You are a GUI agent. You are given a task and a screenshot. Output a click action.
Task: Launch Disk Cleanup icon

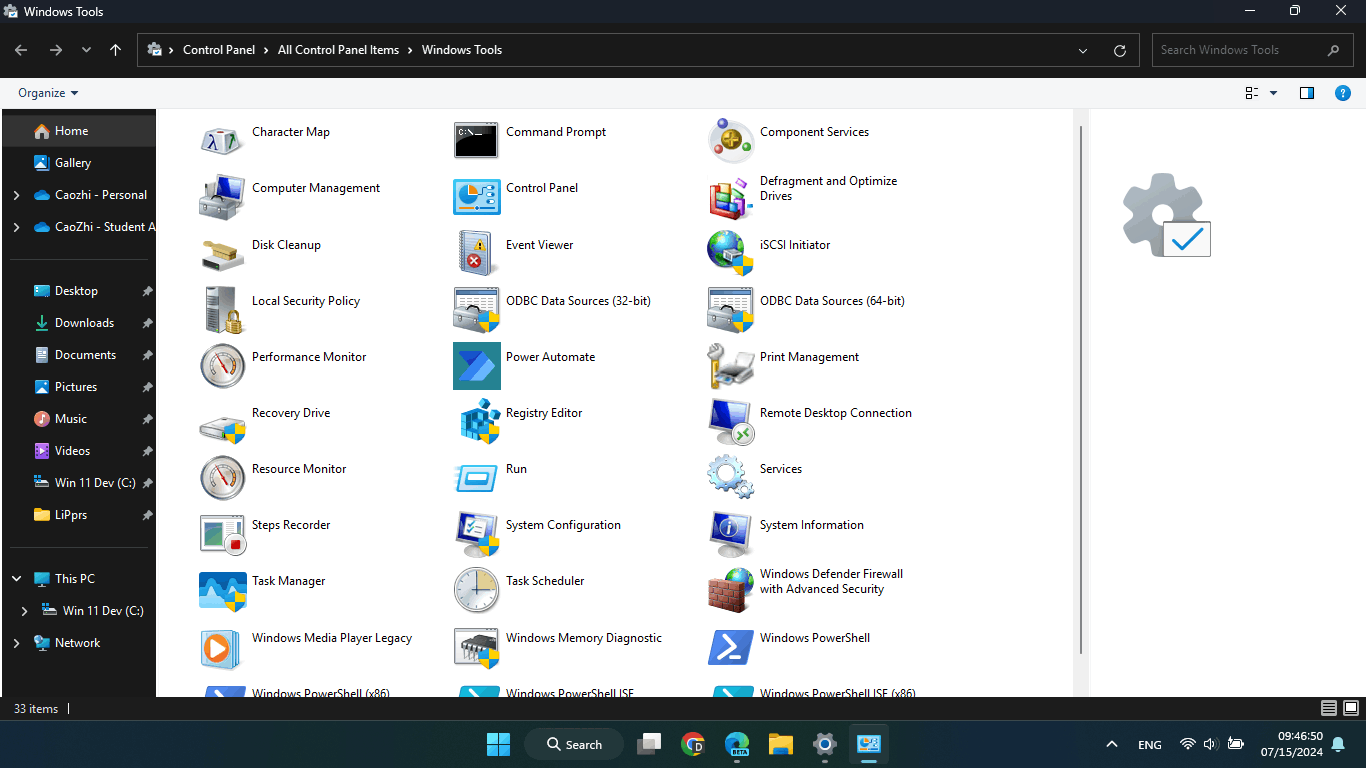point(222,254)
